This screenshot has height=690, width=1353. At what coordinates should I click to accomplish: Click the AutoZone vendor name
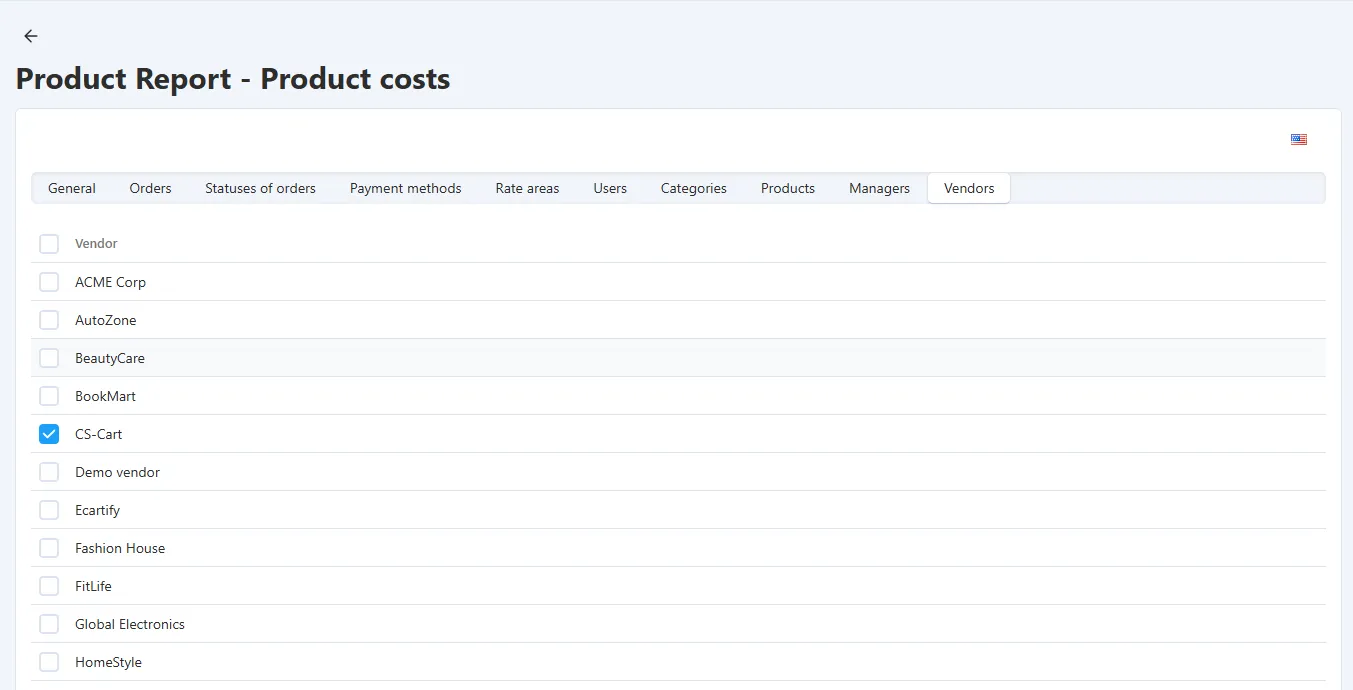pyautogui.click(x=106, y=320)
